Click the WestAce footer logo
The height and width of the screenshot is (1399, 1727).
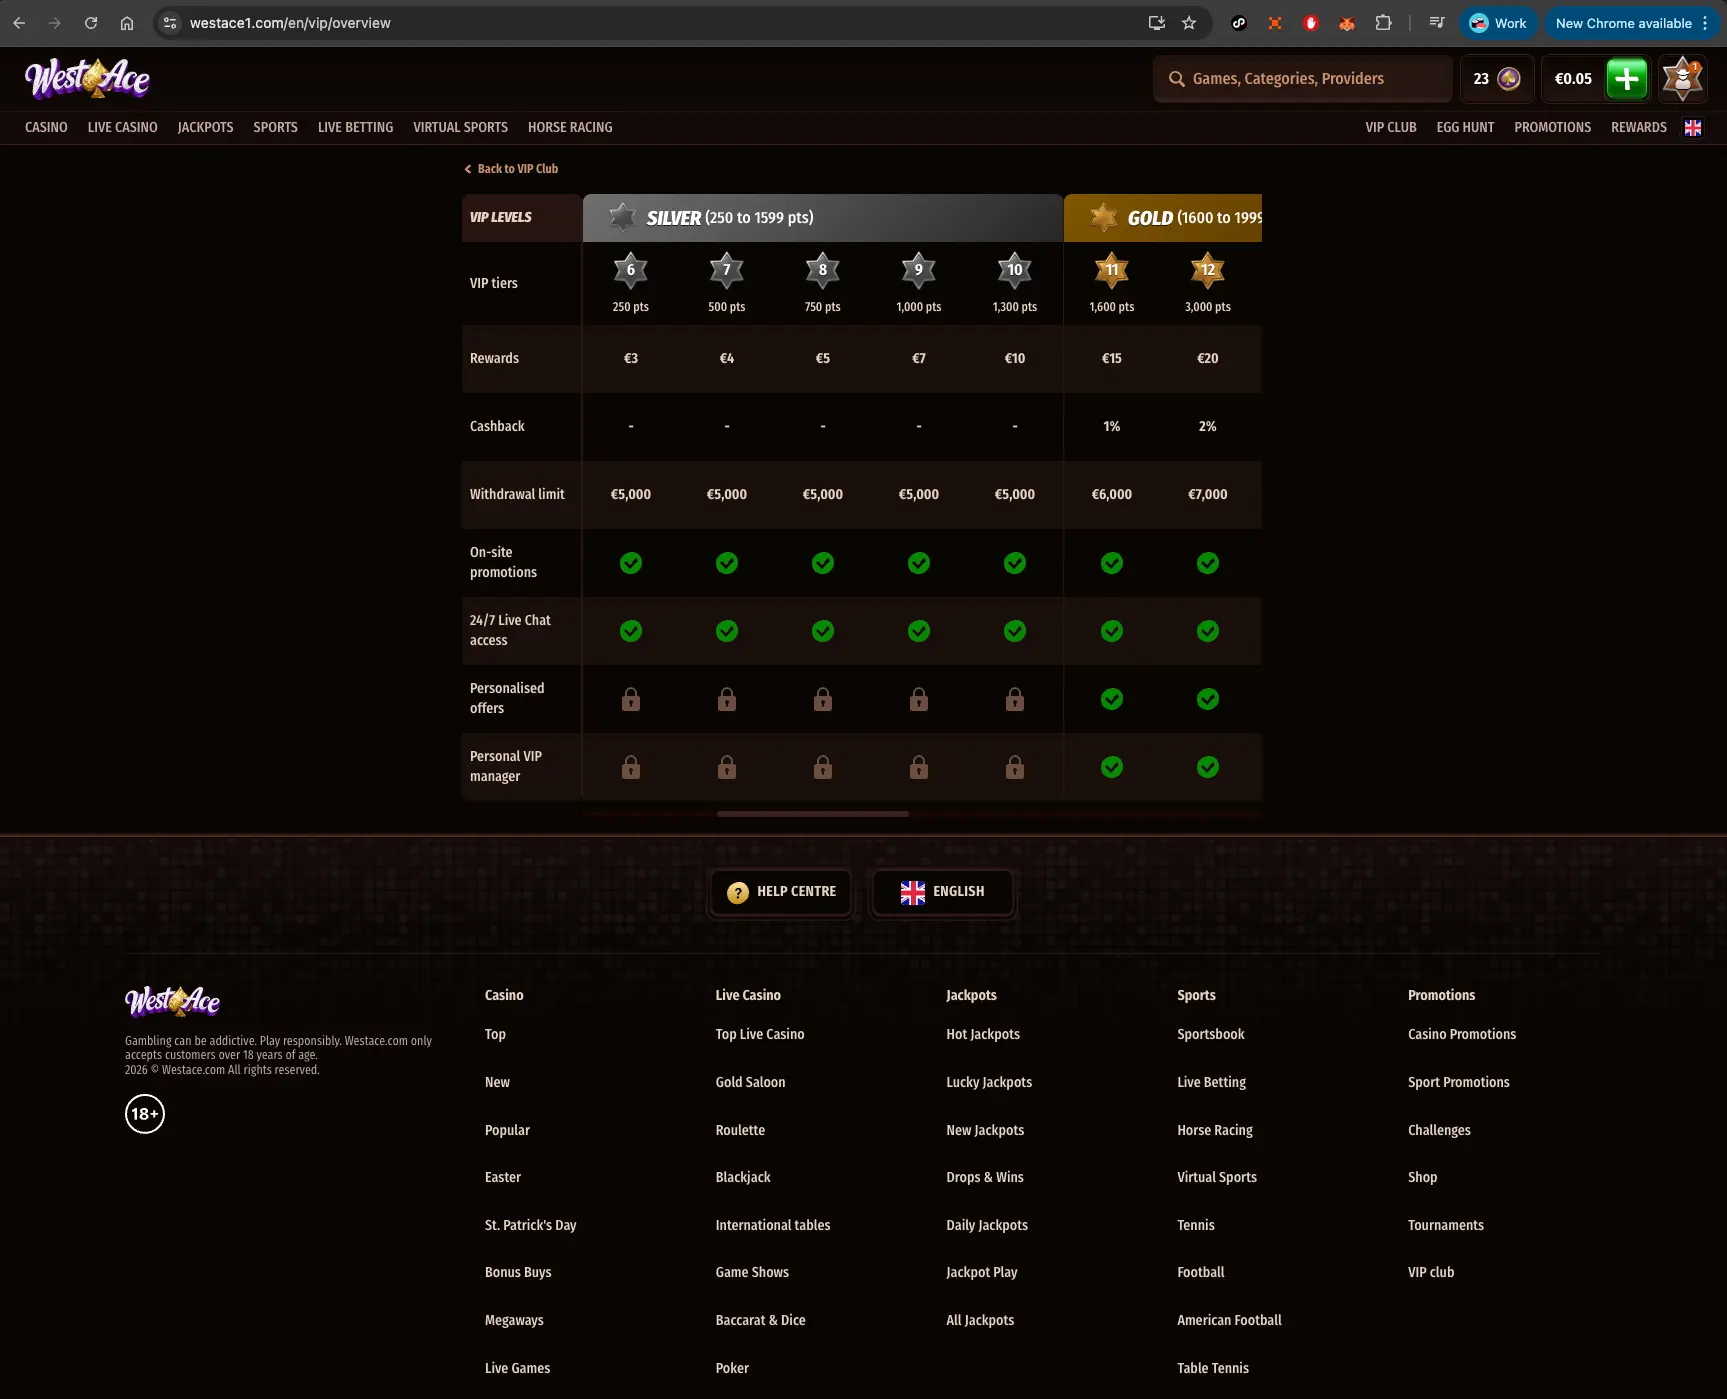coord(172,1000)
